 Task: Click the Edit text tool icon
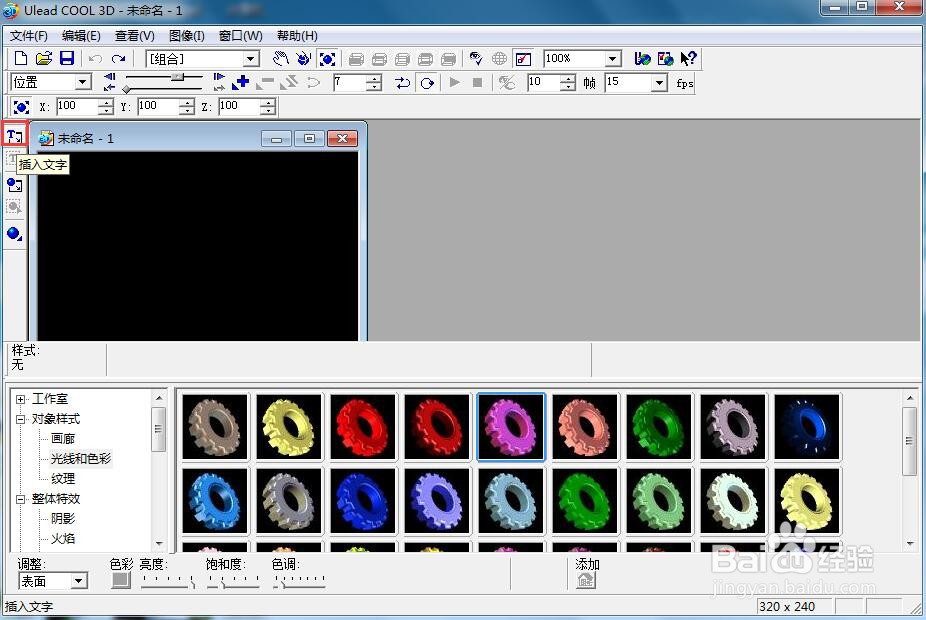click(14, 158)
